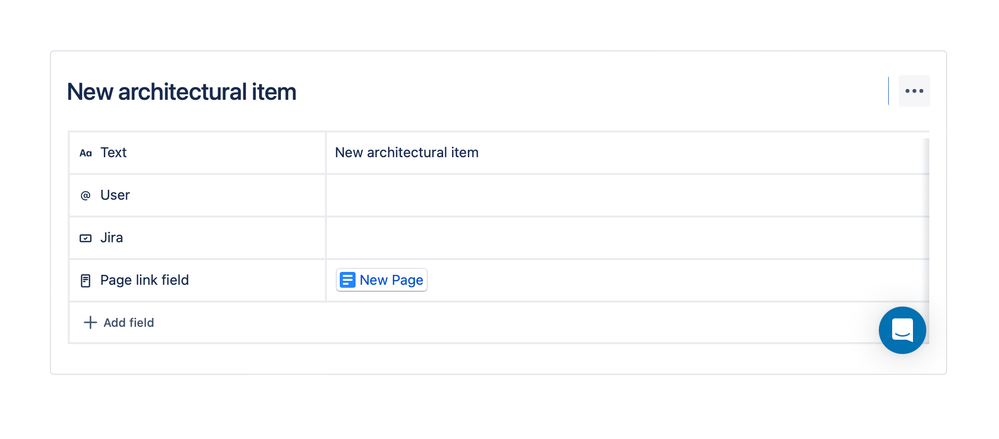This screenshot has width=999, height=439.
Task: Click the empty Jira value cell
Action: [x=627, y=238]
